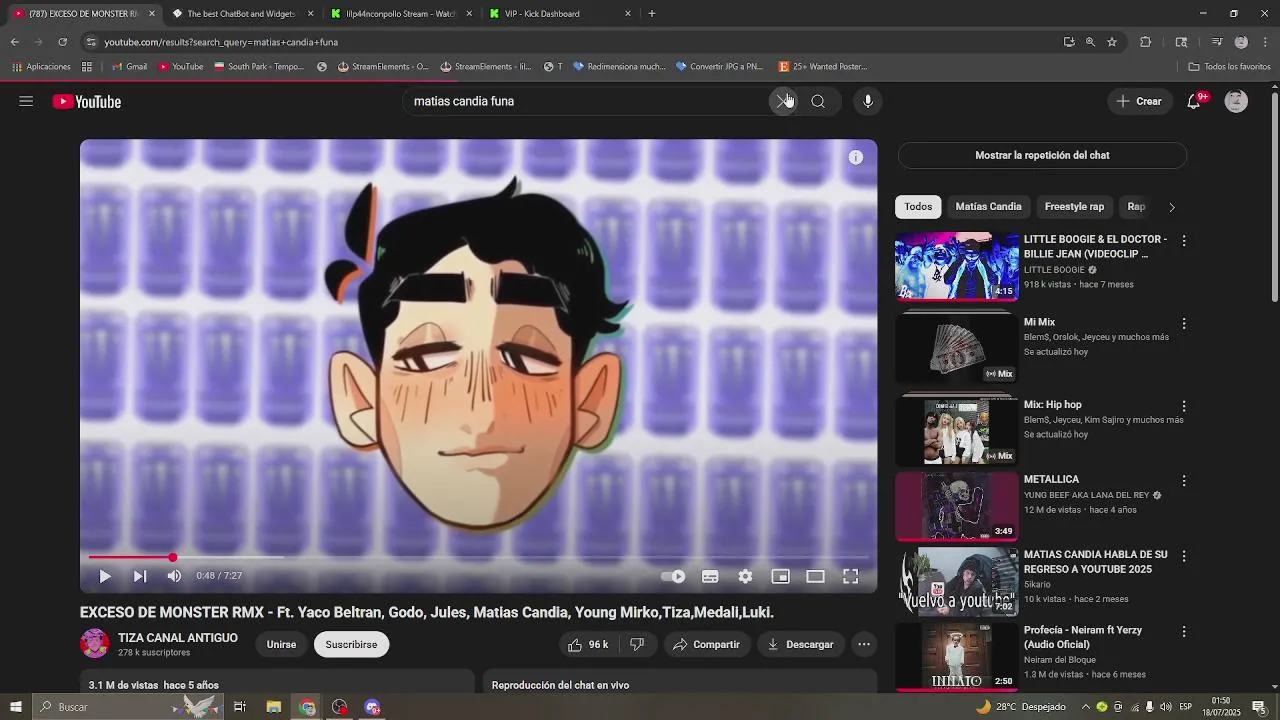This screenshot has height=720, width=1280.
Task: Open a new browser tab
Action: pyautogui.click(x=652, y=14)
